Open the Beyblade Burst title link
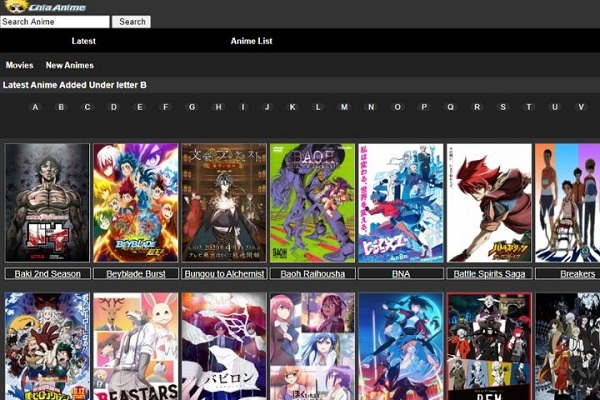600x400 pixels. point(136,274)
